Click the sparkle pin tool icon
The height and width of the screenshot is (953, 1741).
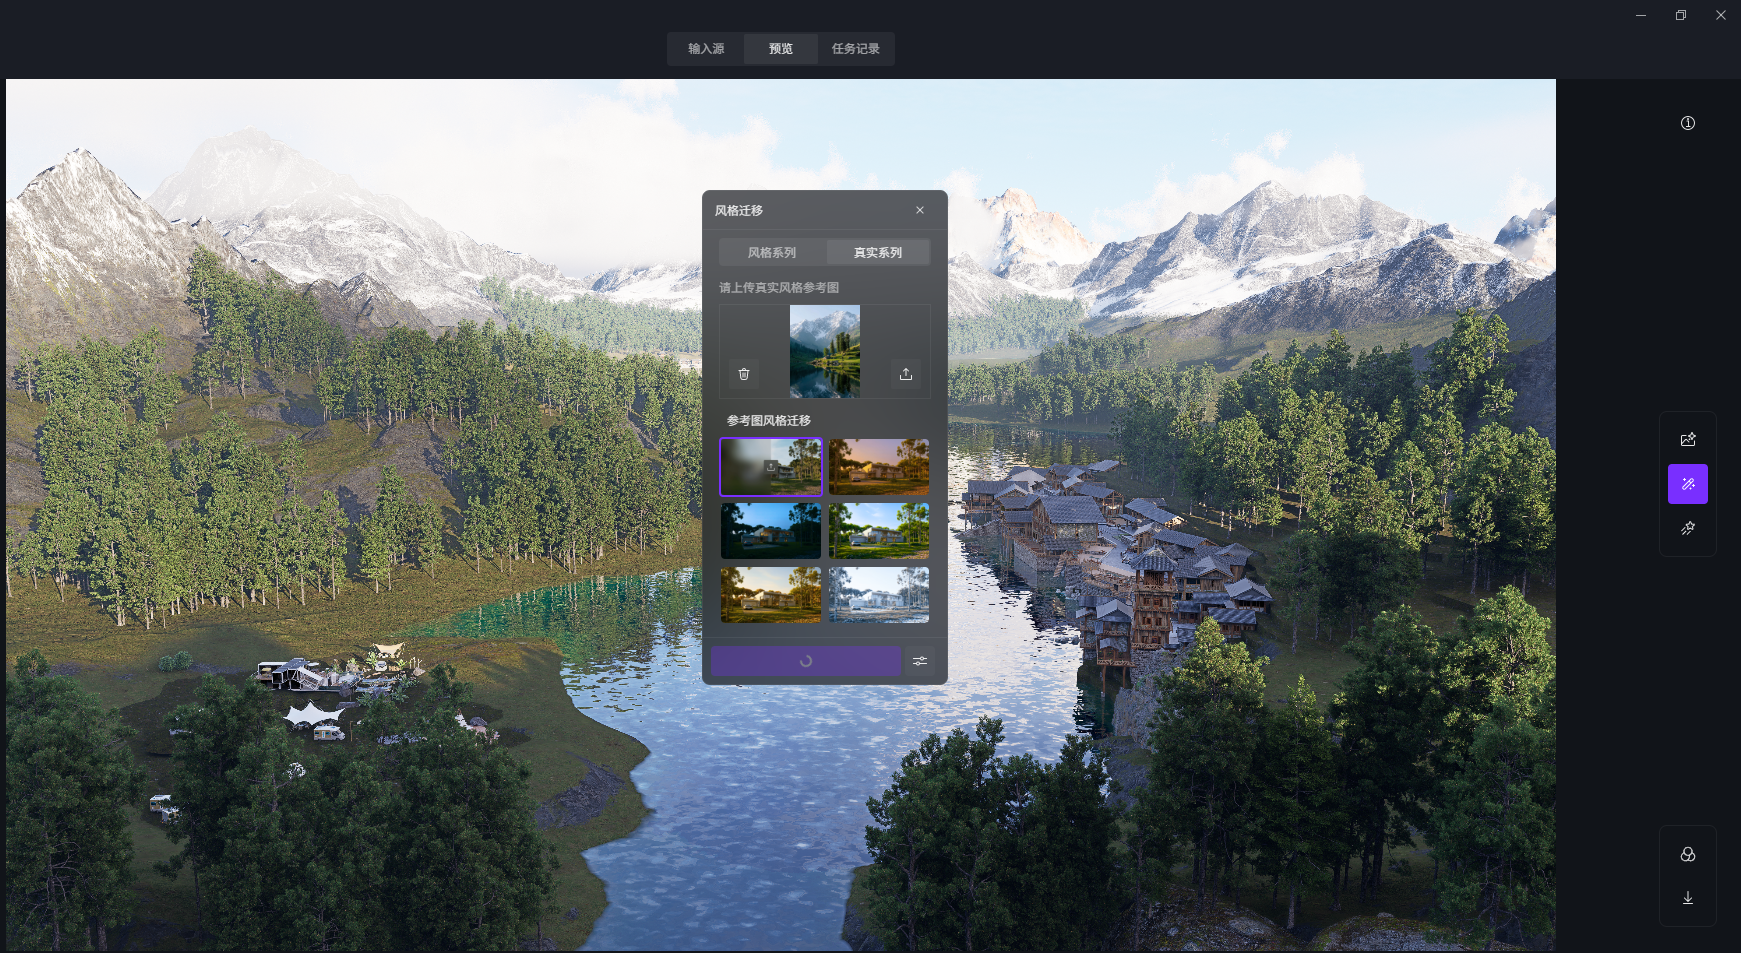click(x=1688, y=528)
